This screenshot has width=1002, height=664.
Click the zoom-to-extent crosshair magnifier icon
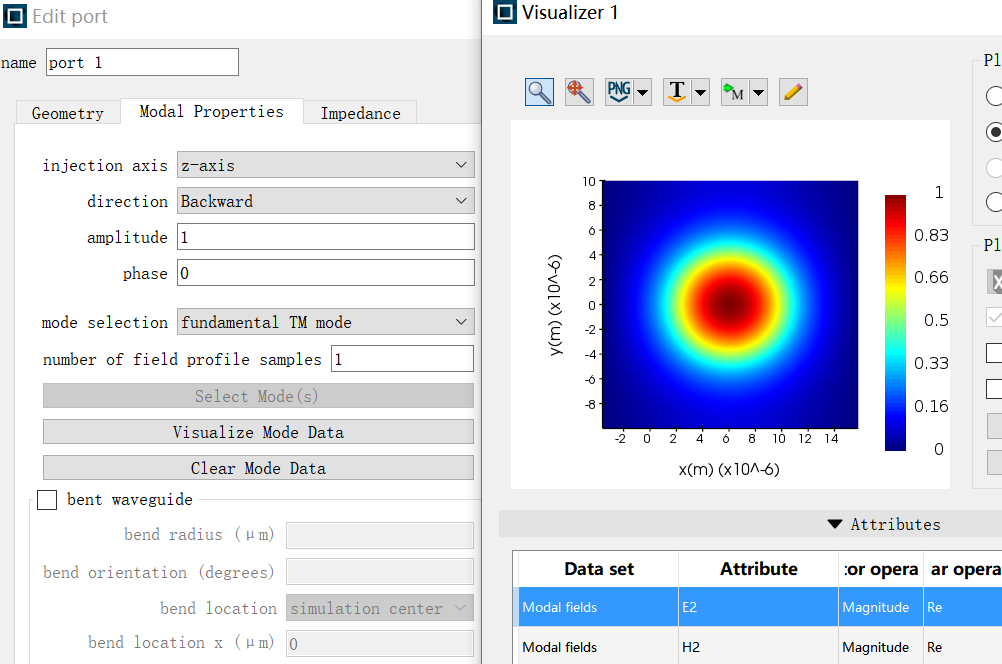click(x=579, y=92)
